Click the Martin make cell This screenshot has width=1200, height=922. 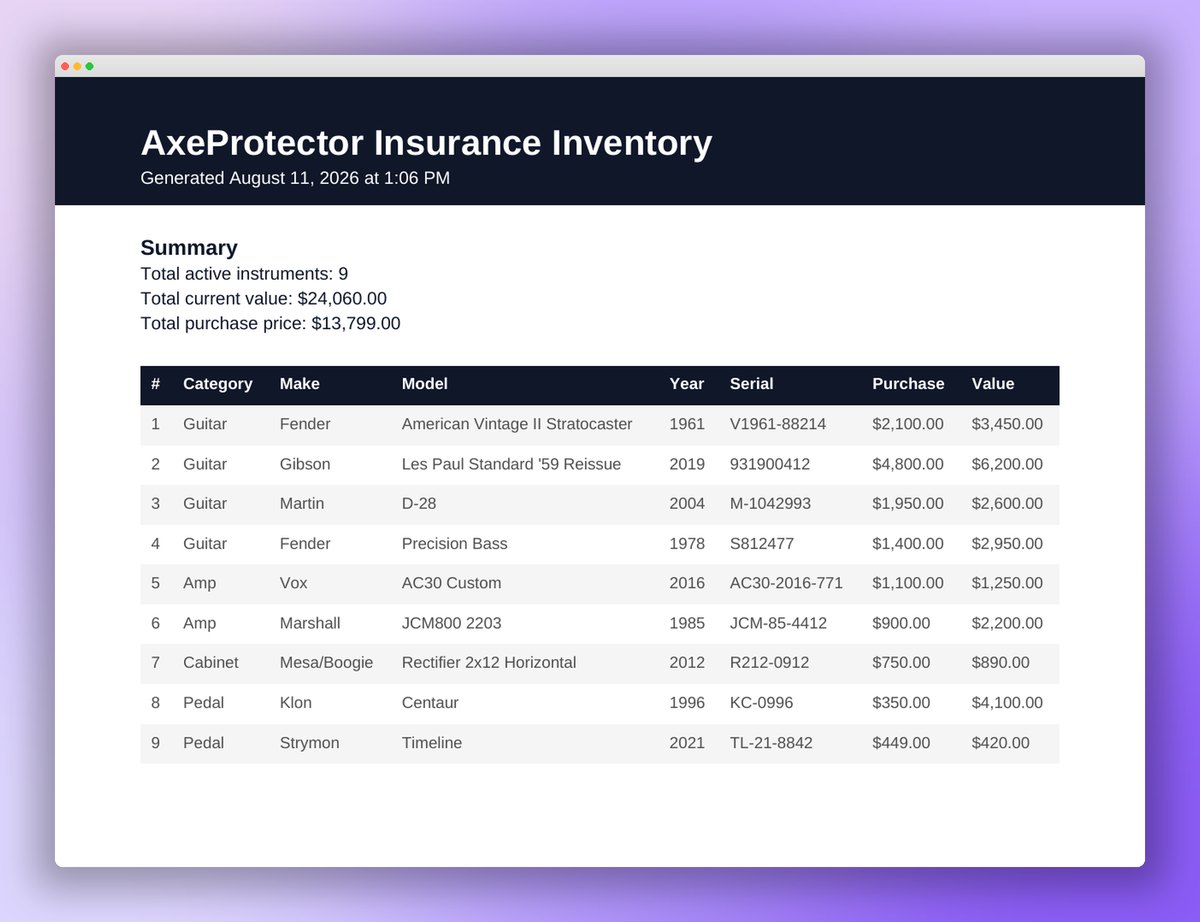click(302, 504)
